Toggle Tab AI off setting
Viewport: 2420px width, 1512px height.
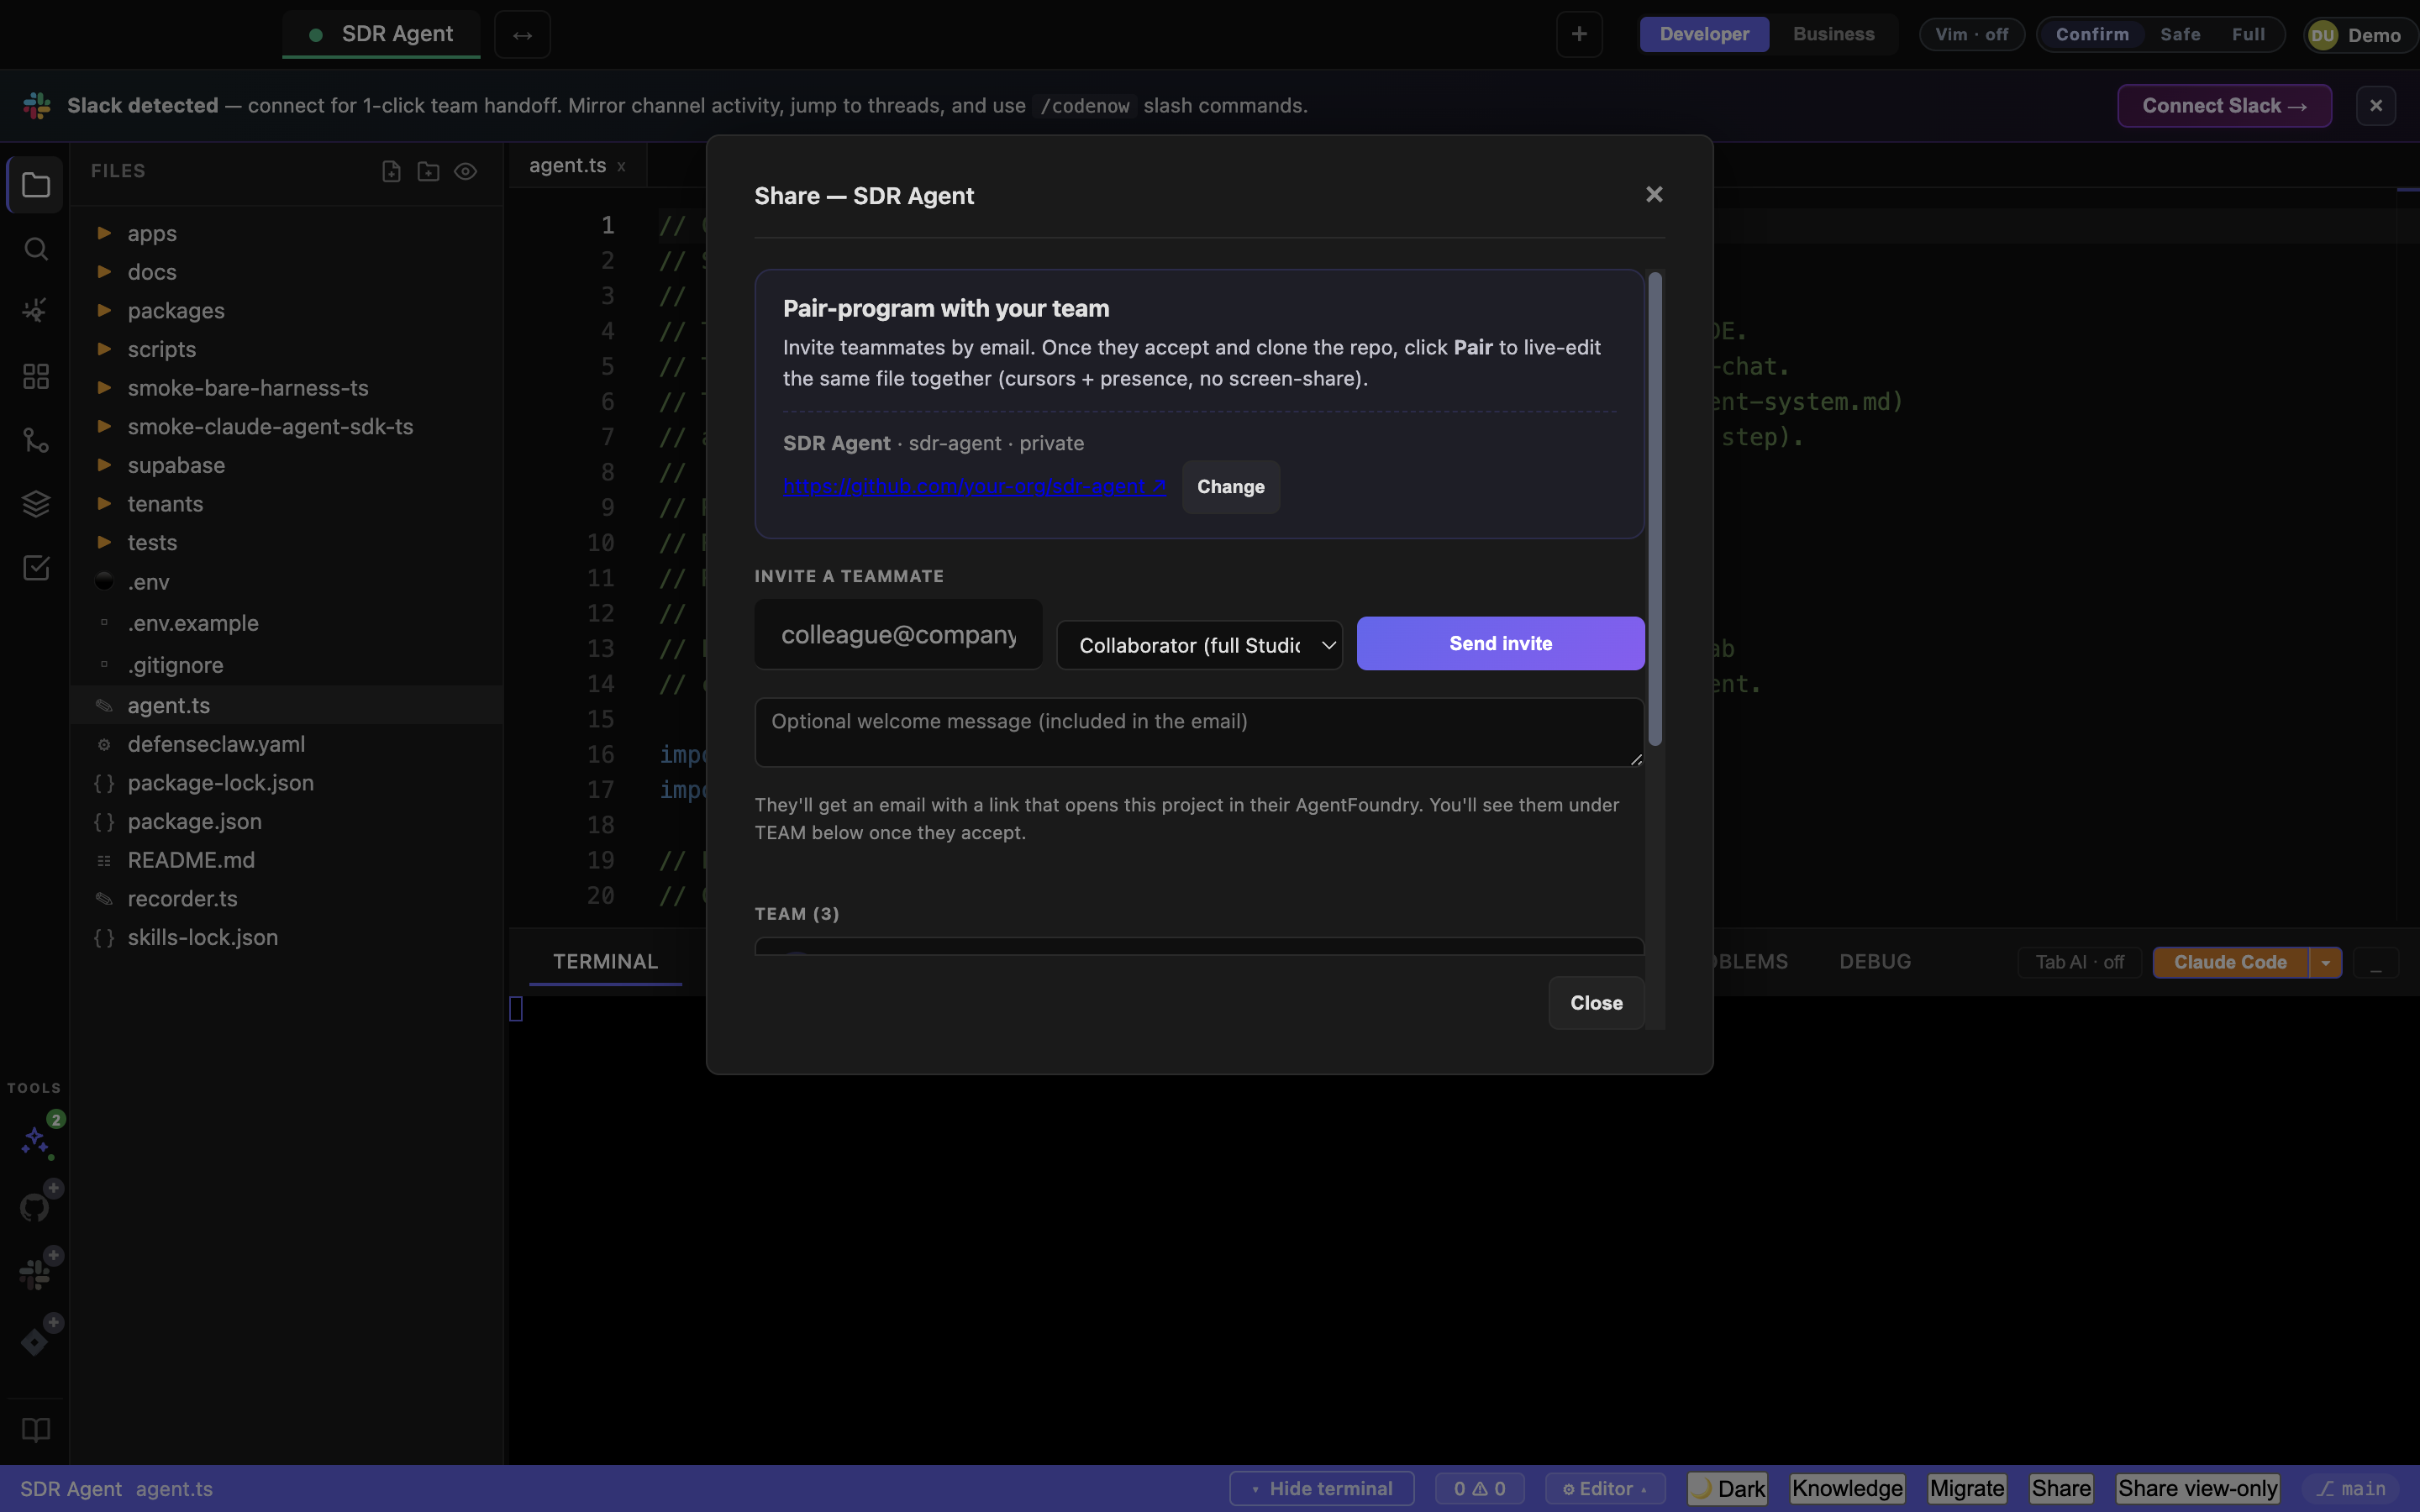click(2079, 962)
